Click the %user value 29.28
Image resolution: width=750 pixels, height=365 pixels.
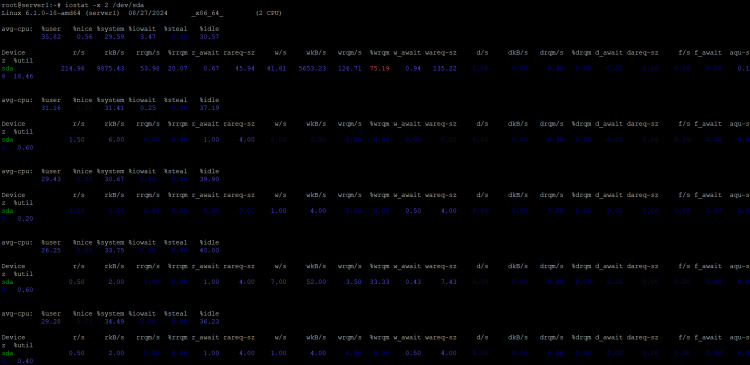pyautogui.click(x=51, y=321)
